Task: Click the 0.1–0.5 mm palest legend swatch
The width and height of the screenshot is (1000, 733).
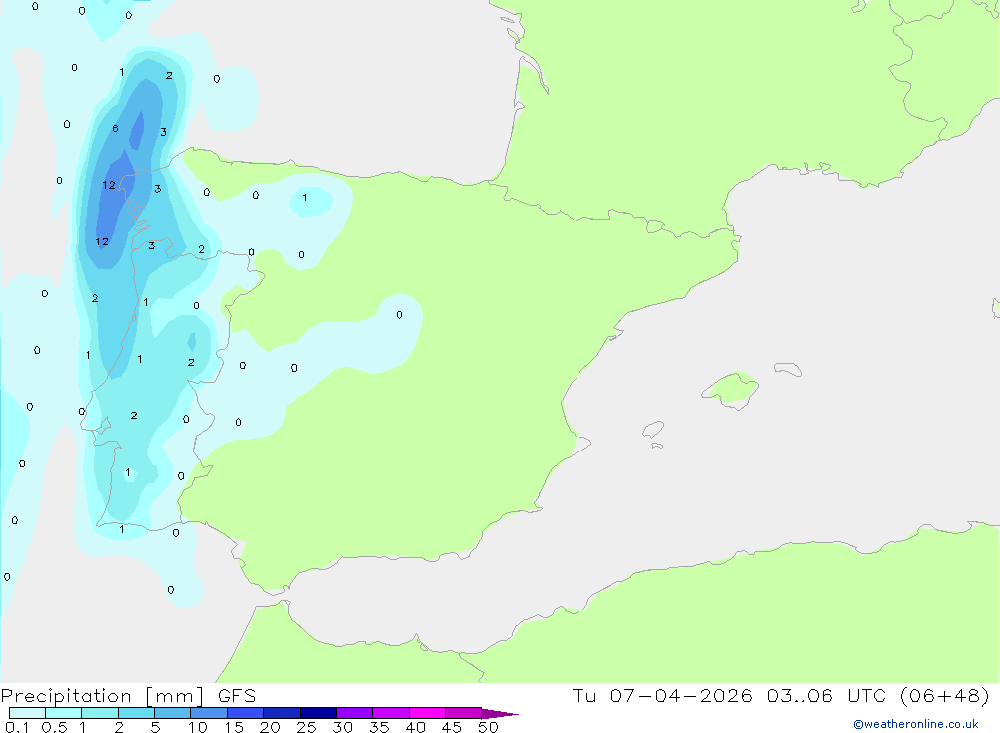Action: (27, 713)
